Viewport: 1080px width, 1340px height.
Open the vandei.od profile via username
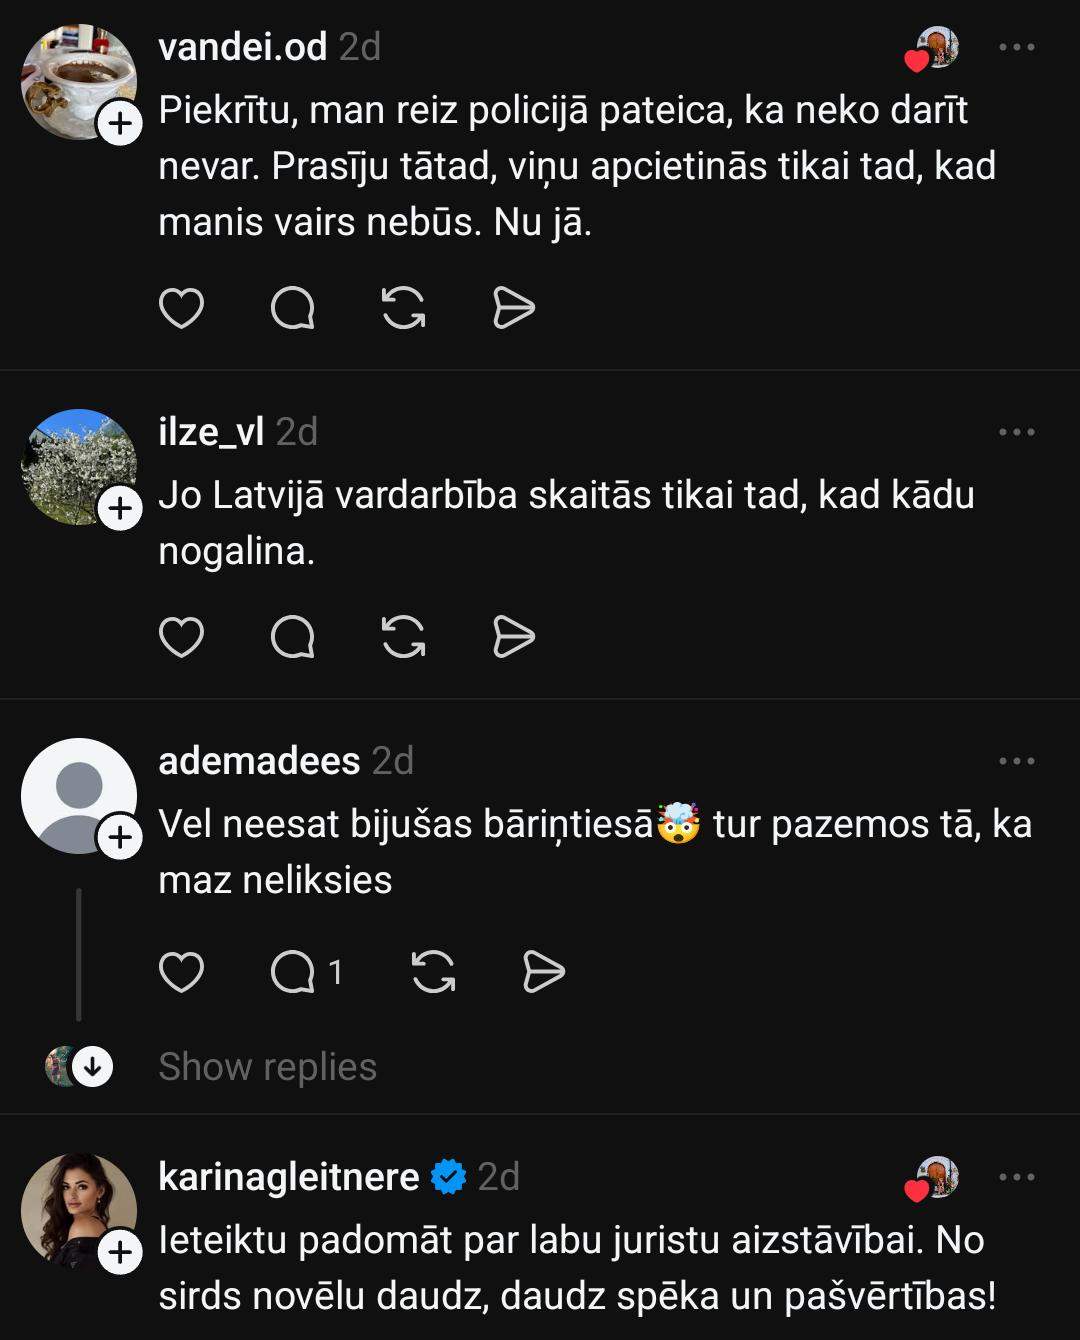click(242, 47)
